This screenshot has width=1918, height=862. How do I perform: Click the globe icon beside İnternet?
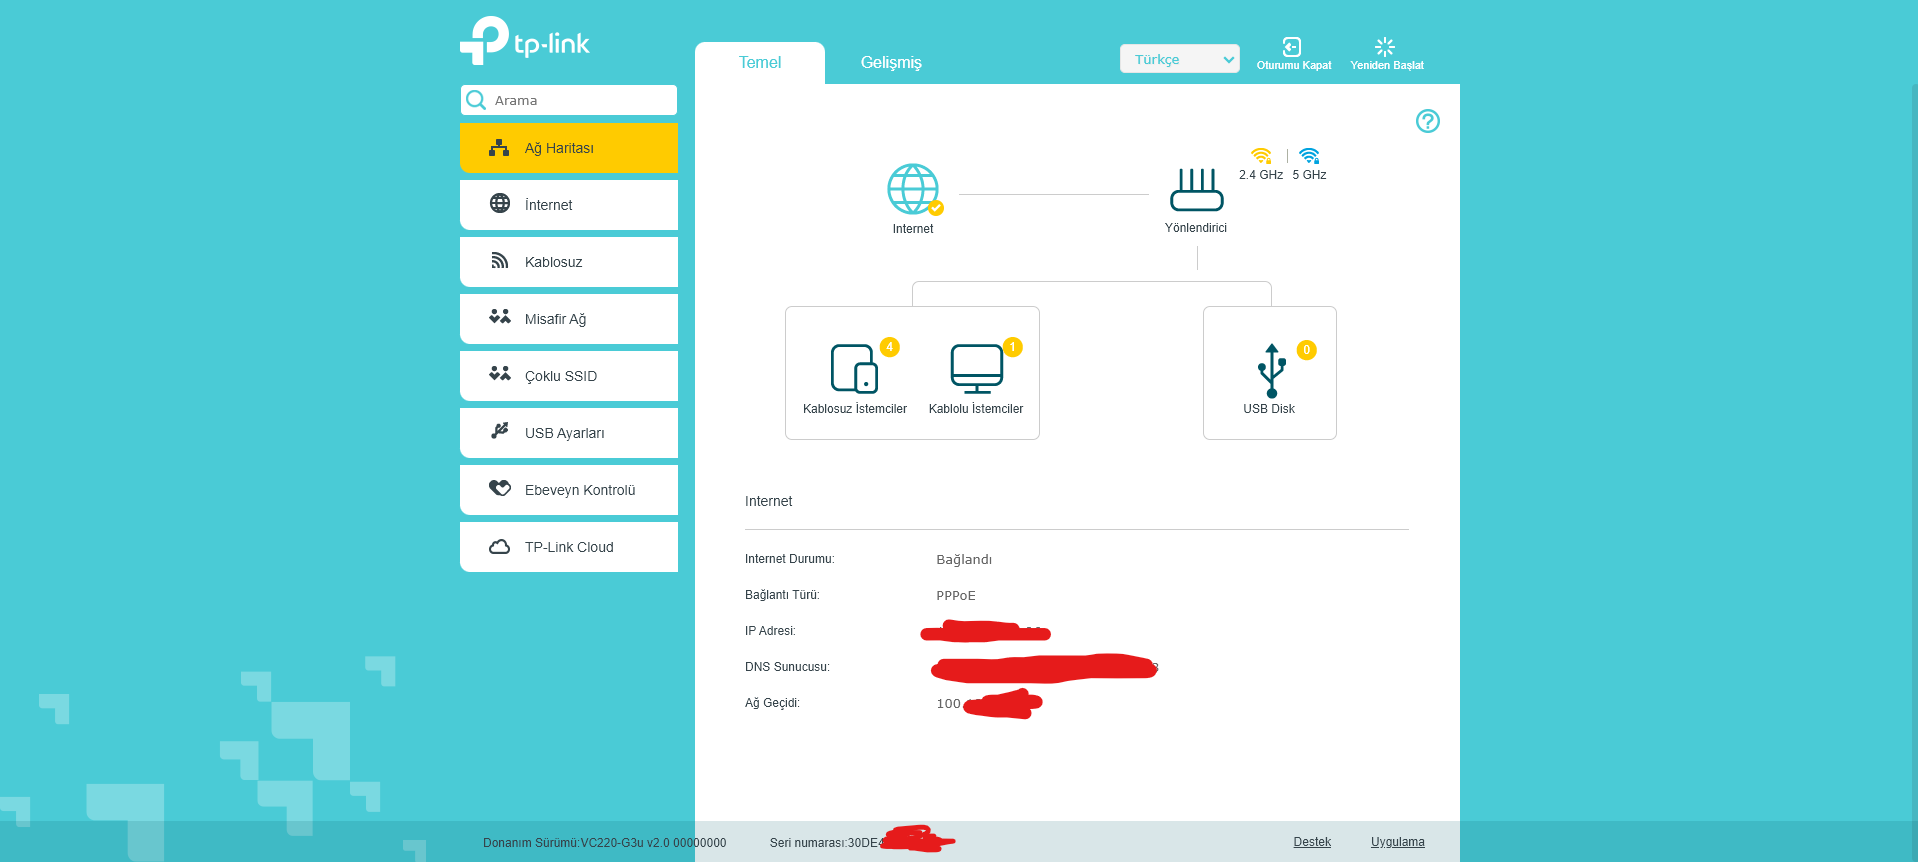point(500,203)
